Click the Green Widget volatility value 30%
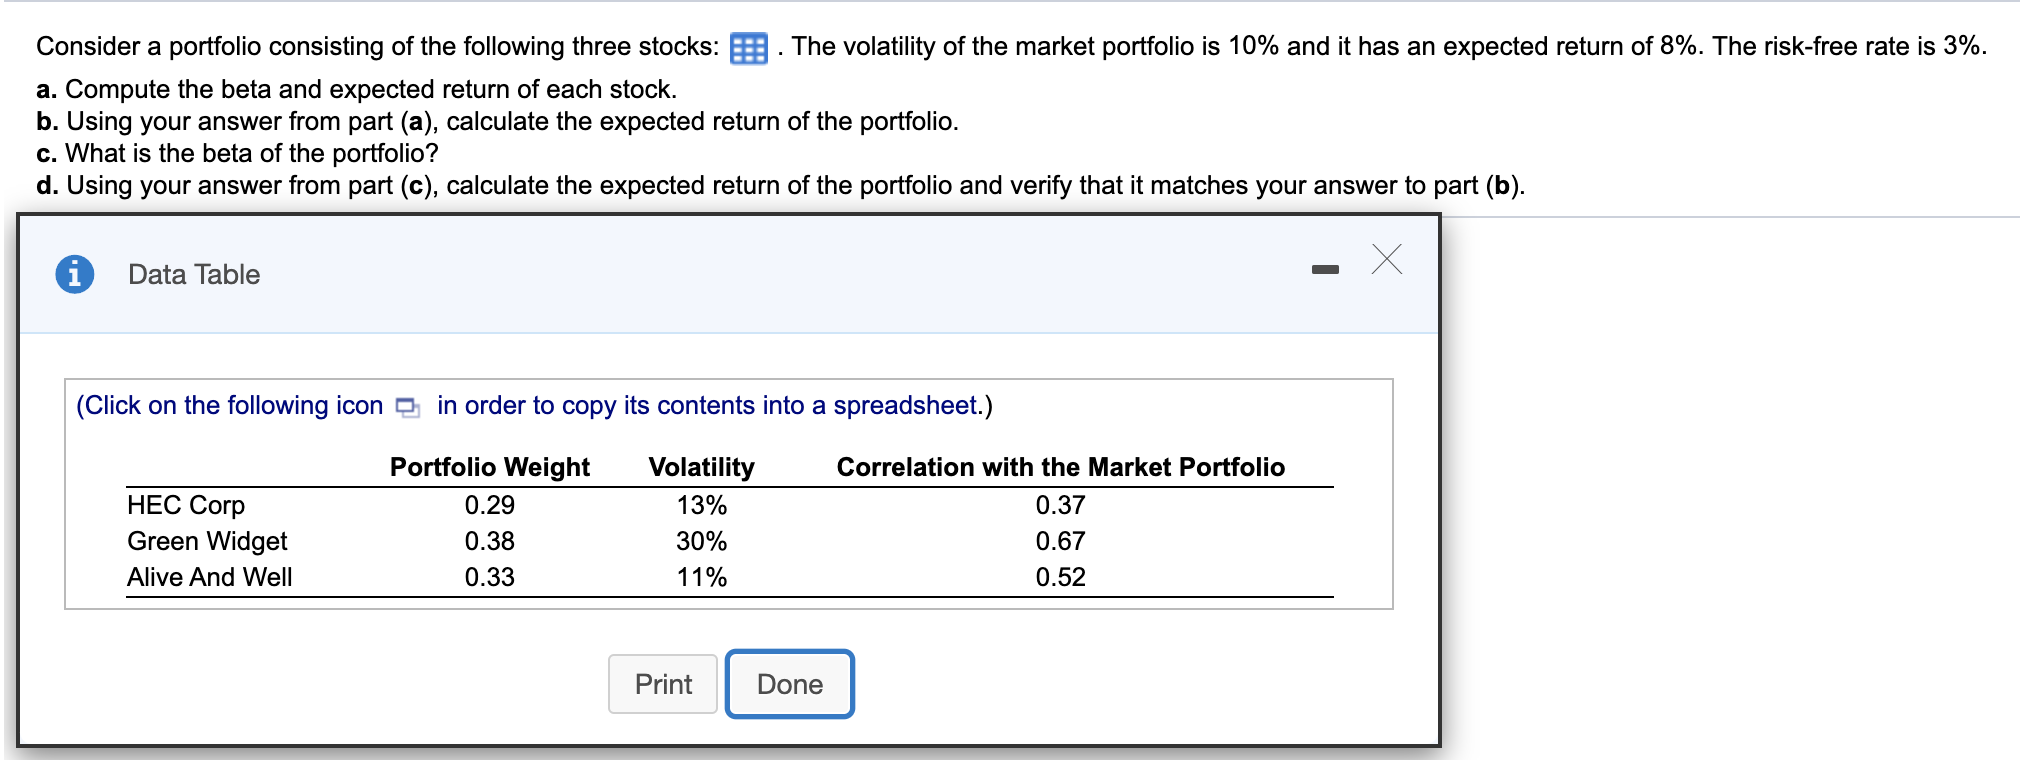Viewport: 2020px width, 760px height. 700,540
